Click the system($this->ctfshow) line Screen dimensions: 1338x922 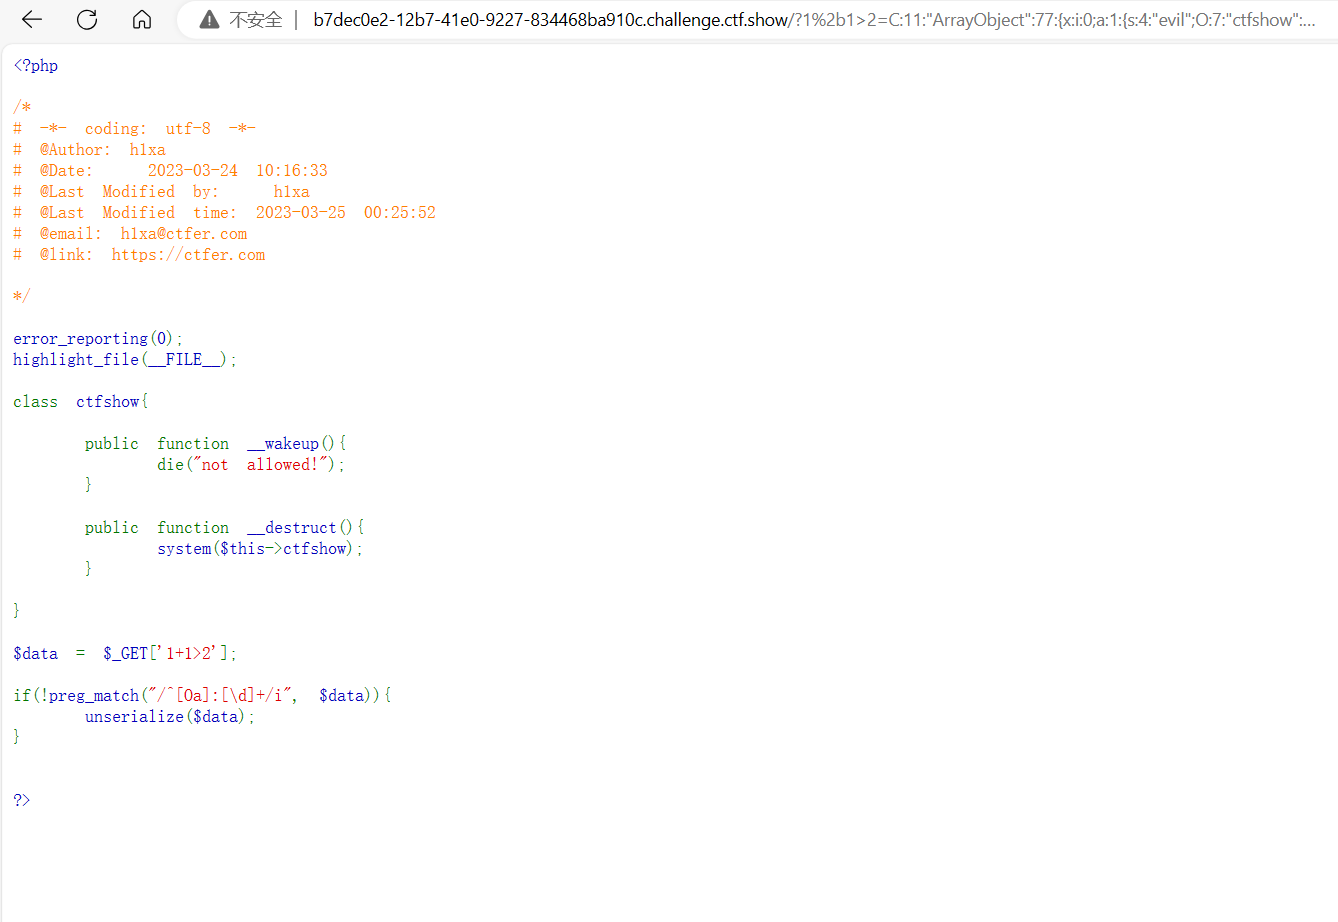[258, 548]
